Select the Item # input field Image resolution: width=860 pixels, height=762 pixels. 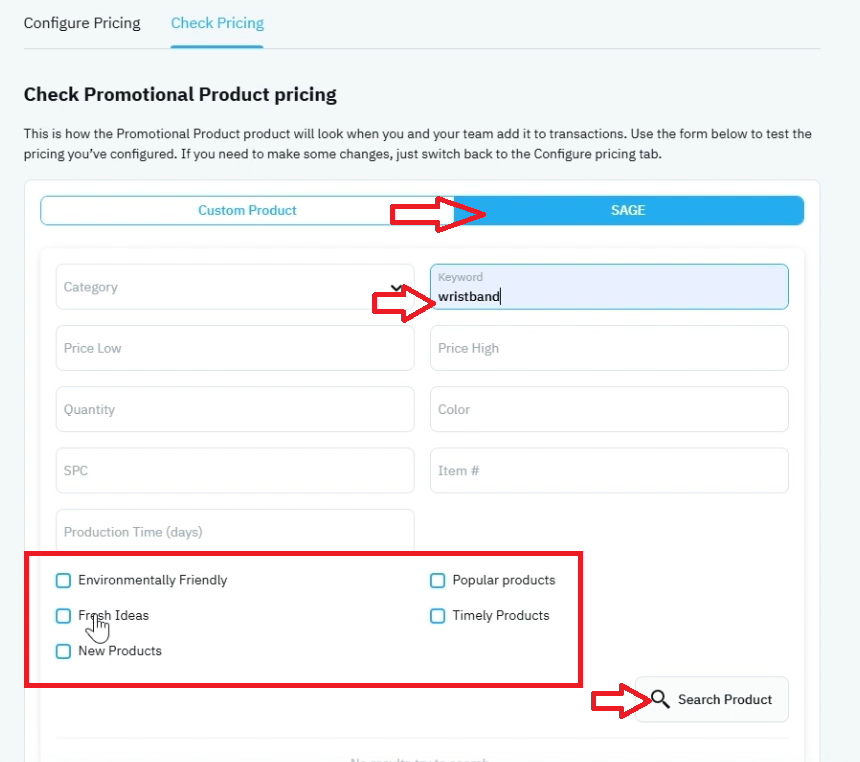pos(609,471)
